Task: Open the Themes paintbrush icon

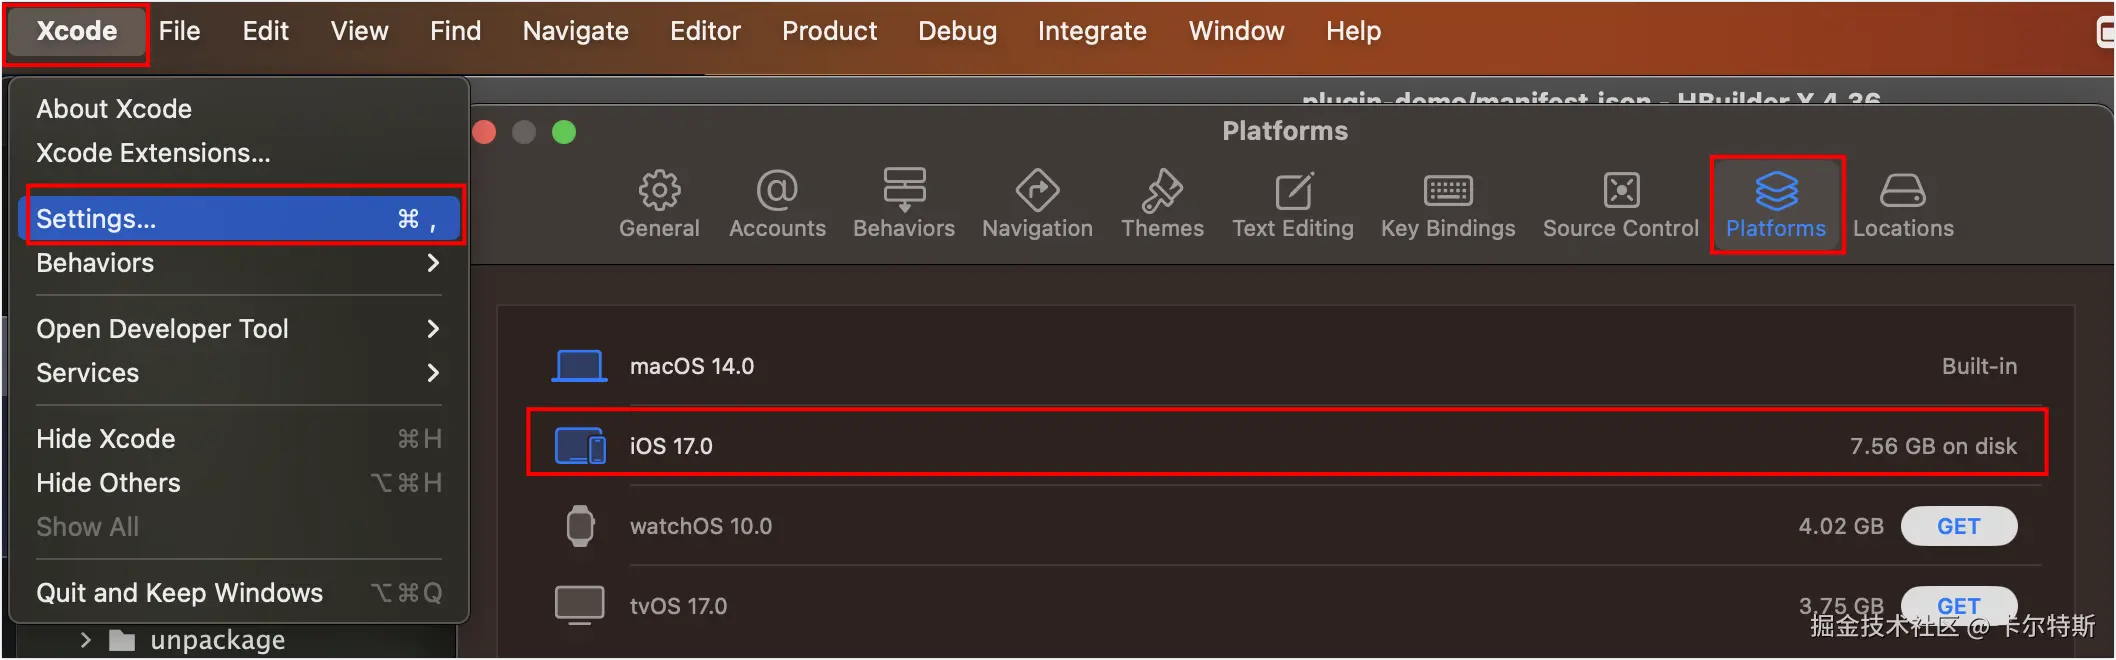Action: (1162, 191)
